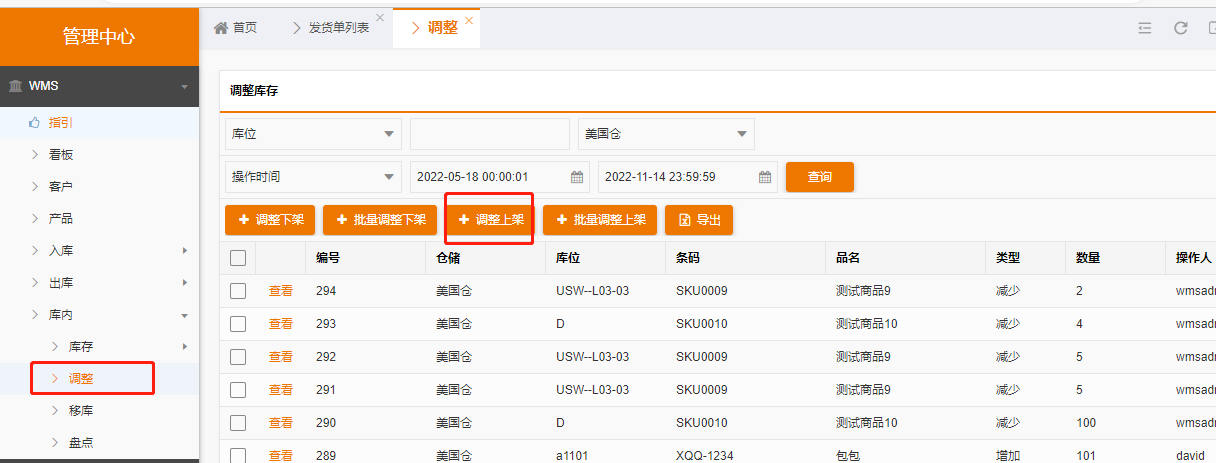Click the chevron icon beside 产品
Image resolution: width=1216 pixels, height=463 pixels.
tap(35, 218)
